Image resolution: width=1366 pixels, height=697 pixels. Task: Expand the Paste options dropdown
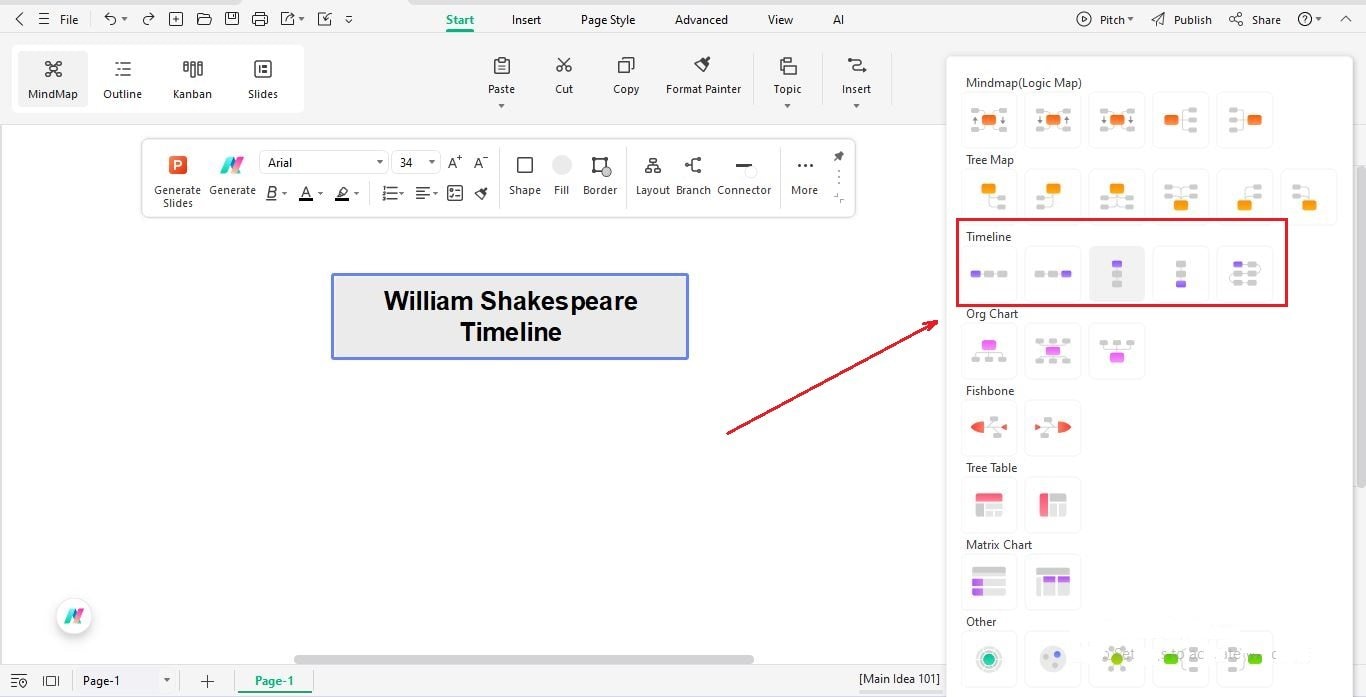[501, 105]
